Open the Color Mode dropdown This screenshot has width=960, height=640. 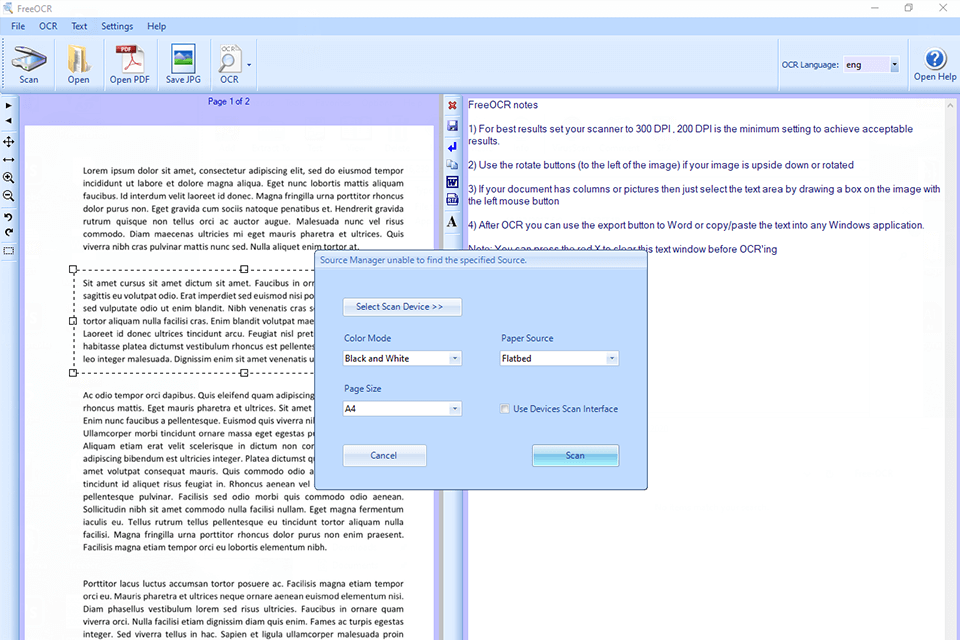(455, 358)
